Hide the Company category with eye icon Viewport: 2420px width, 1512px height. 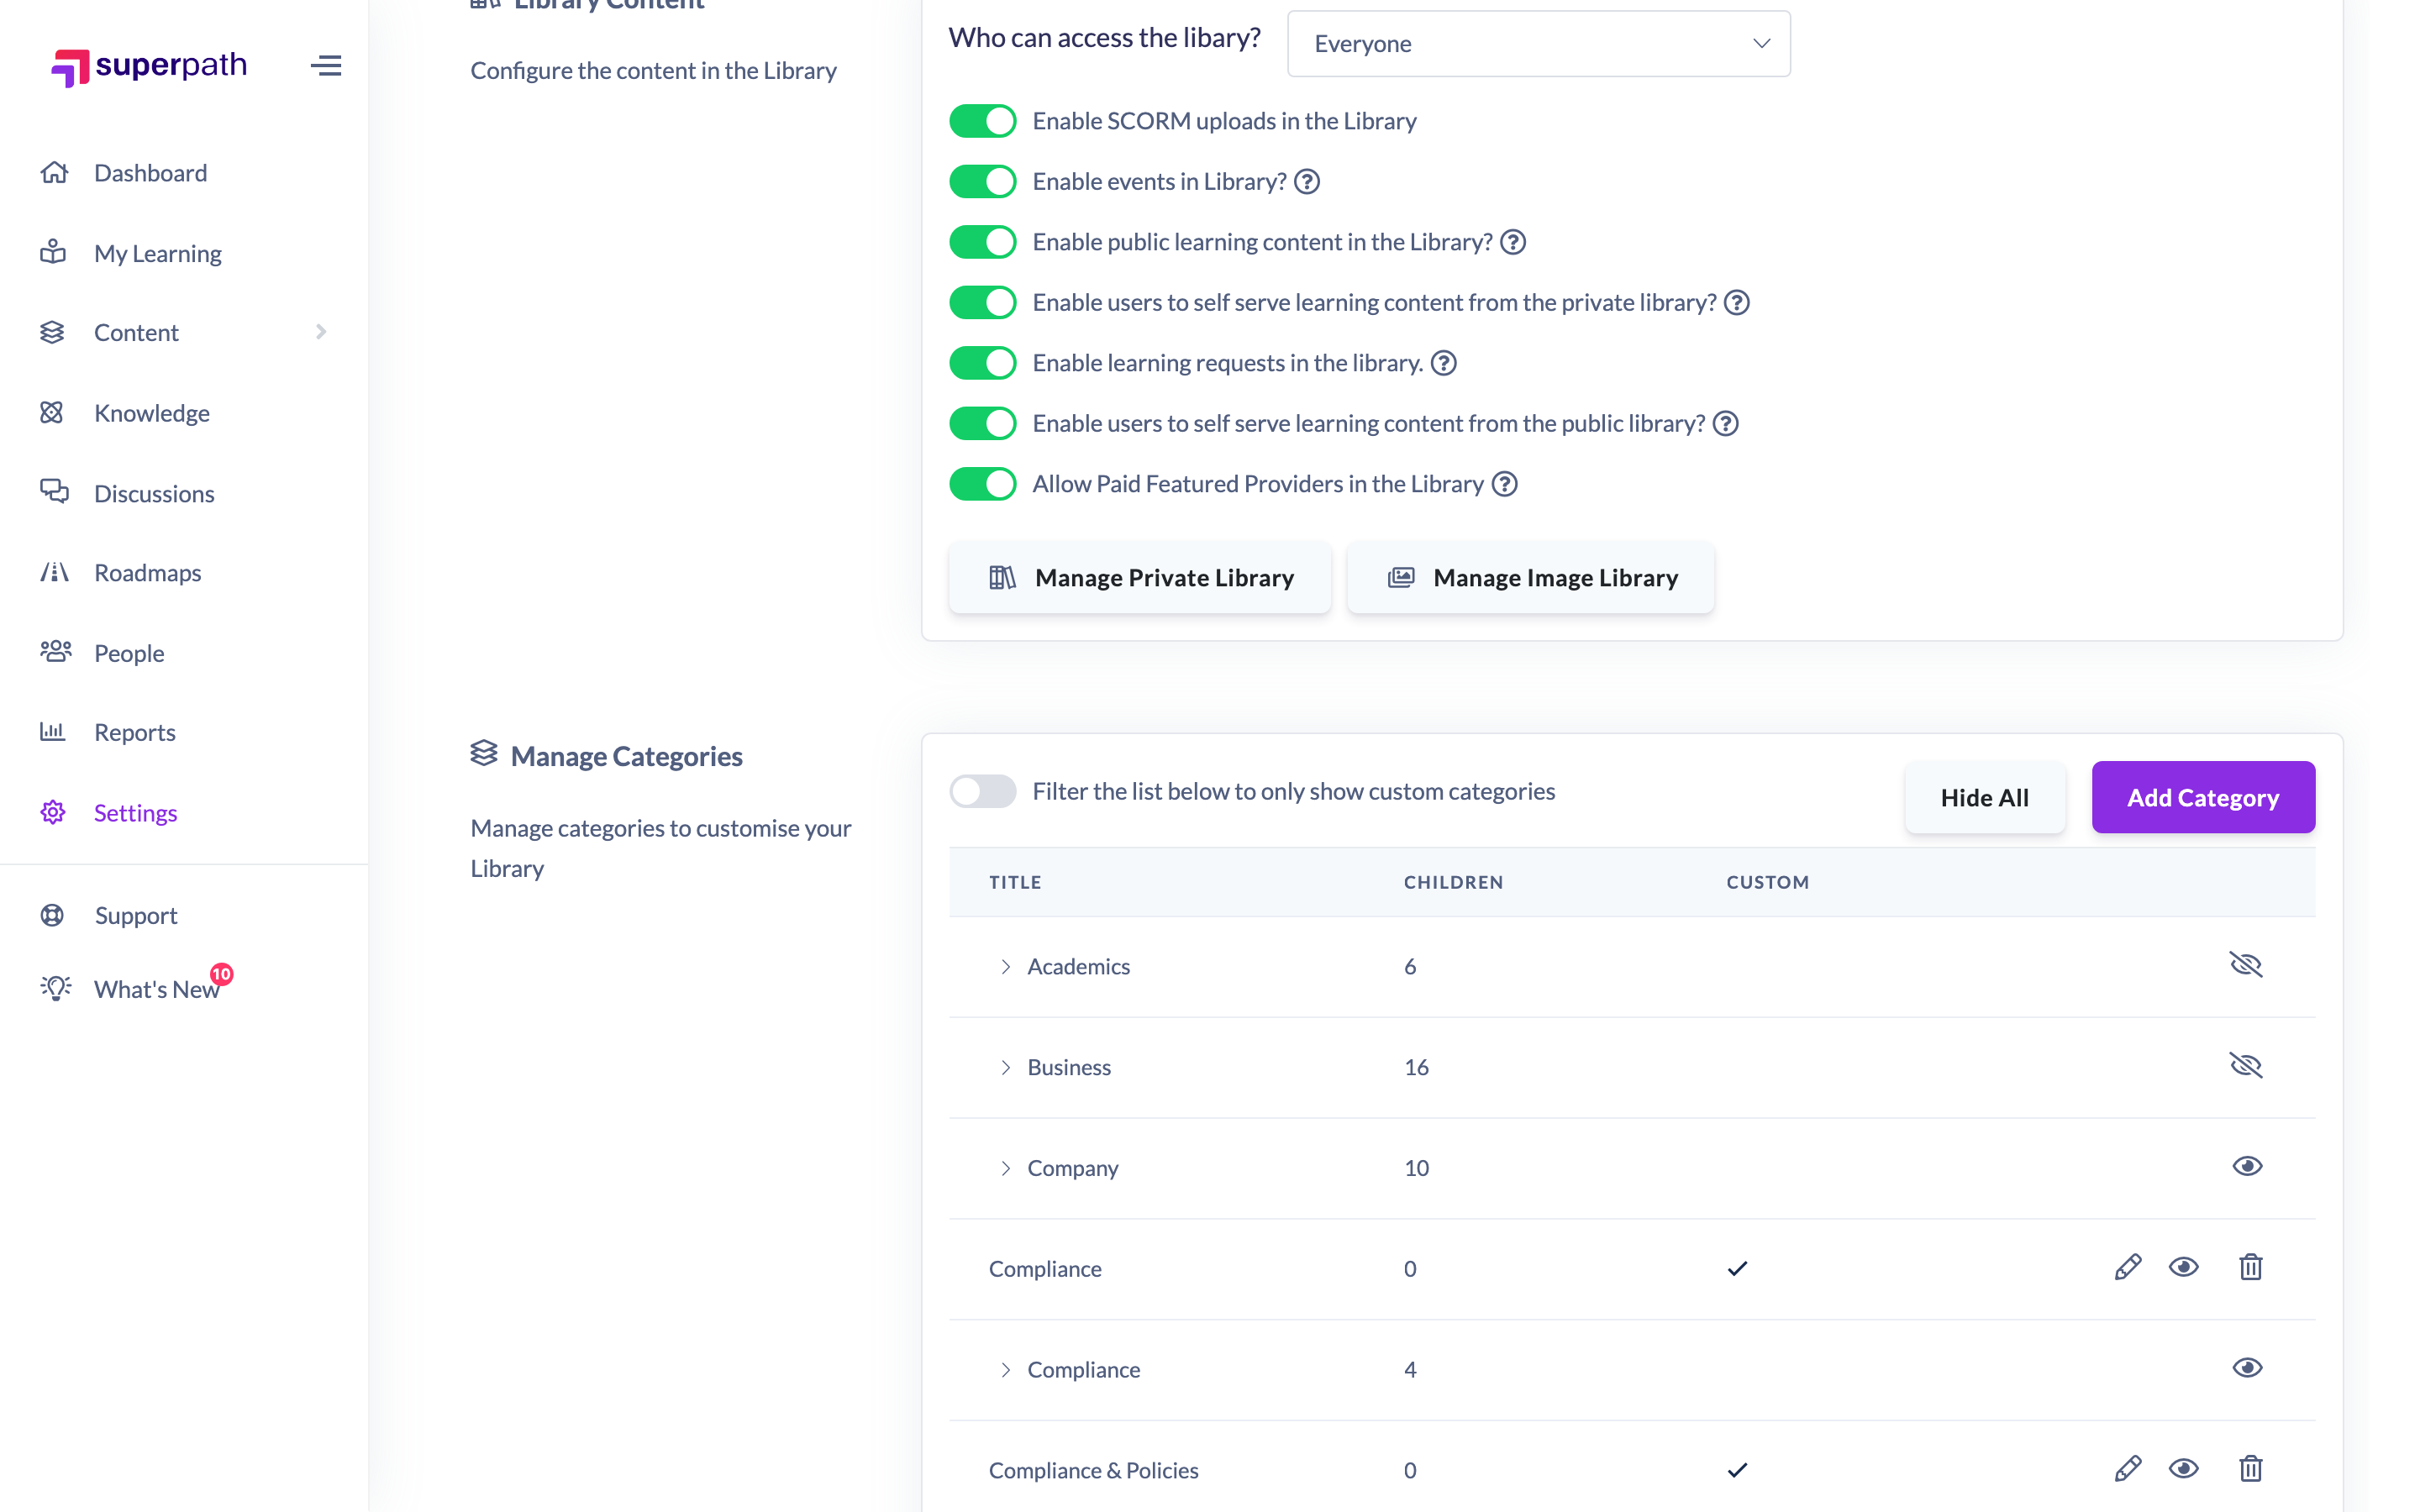pos(2247,1166)
